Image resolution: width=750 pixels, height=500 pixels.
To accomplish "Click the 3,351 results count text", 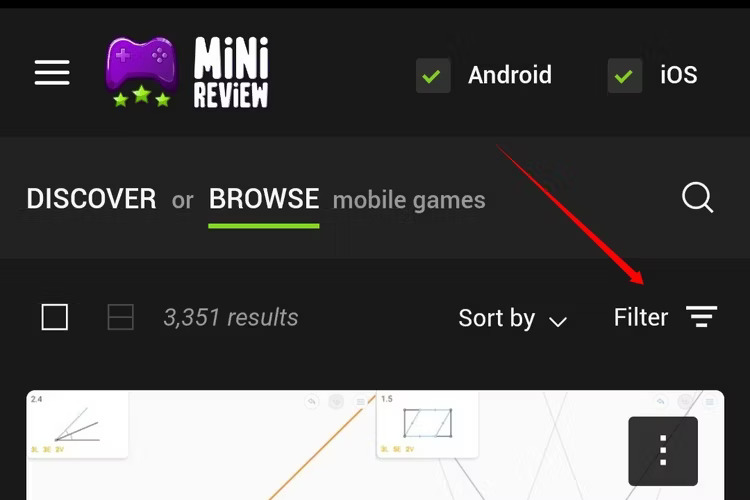I will pos(231,317).
